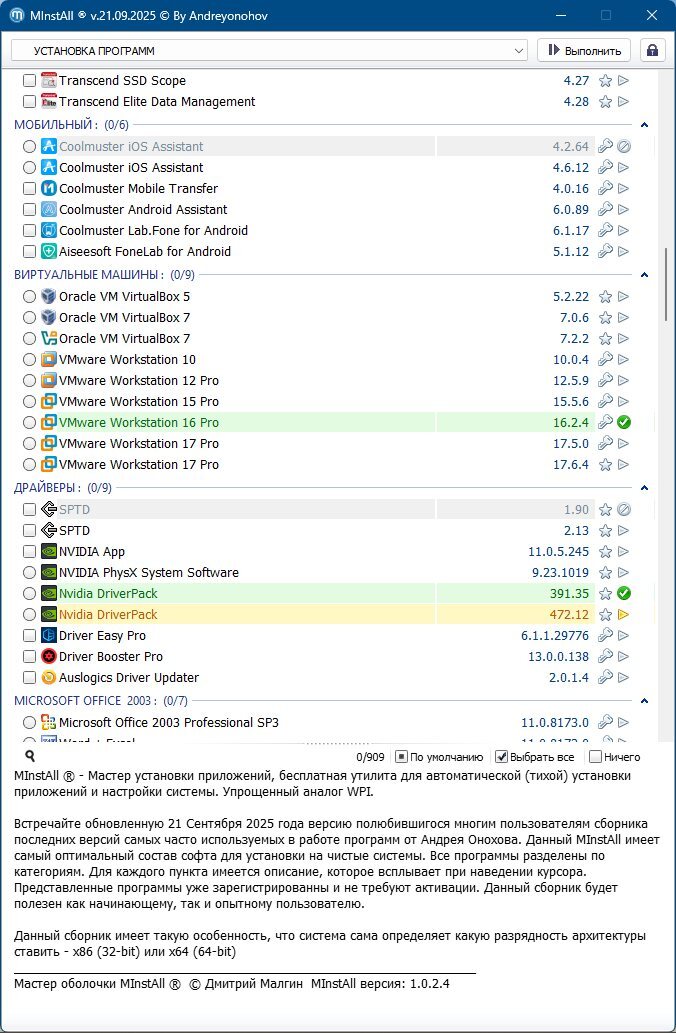Check the Transcend SSD Scope checkbox
This screenshot has width=676, height=1033.
(x=29, y=81)
